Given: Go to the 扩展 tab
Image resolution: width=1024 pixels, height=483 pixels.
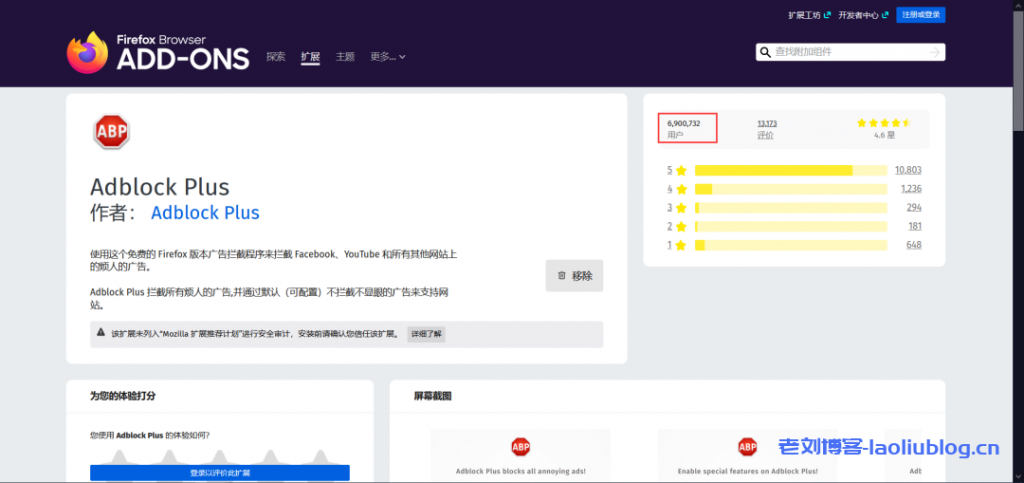Looking at the screenshot, I should (x=310, y=57).
